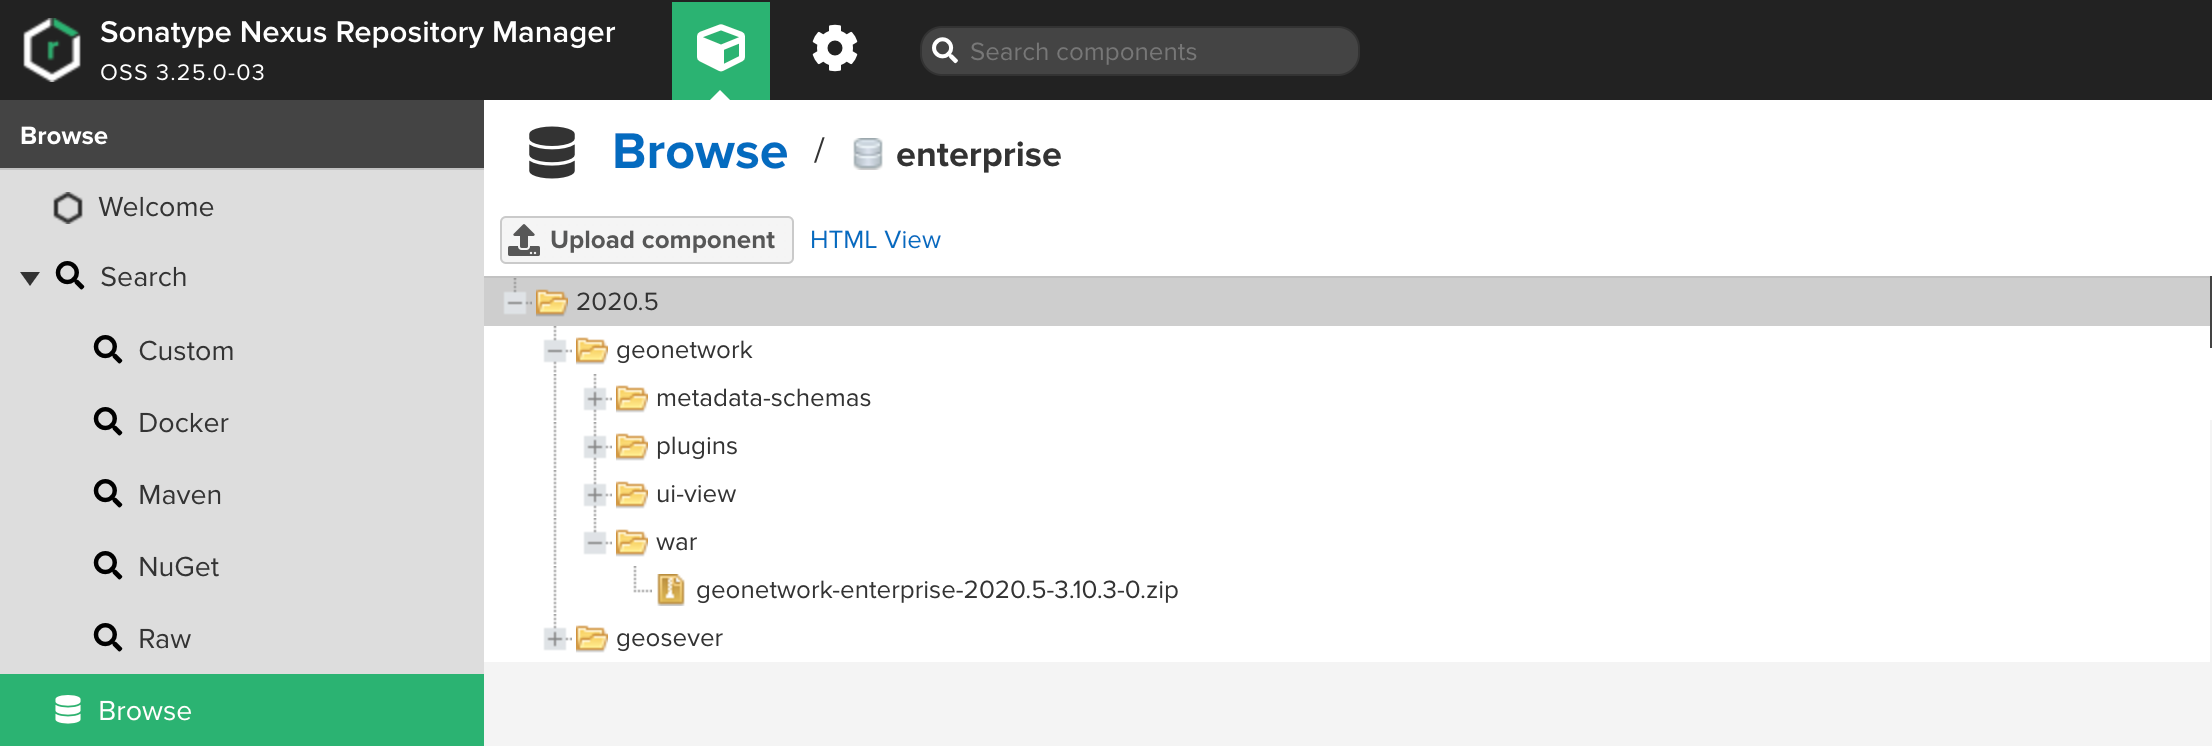Click the ui-view folder icon
Screen dimensions: 2212x746
tap(631, 494)
